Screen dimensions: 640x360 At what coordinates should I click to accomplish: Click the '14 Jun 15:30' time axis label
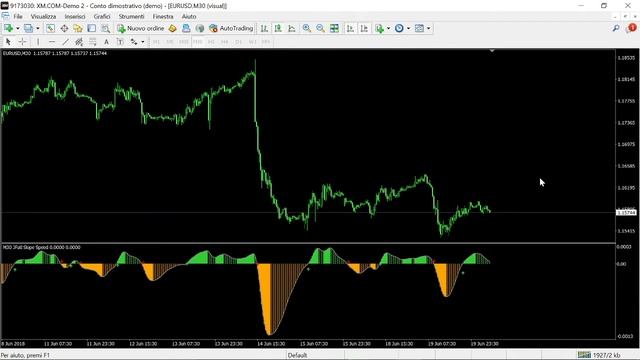pos(271,344)
